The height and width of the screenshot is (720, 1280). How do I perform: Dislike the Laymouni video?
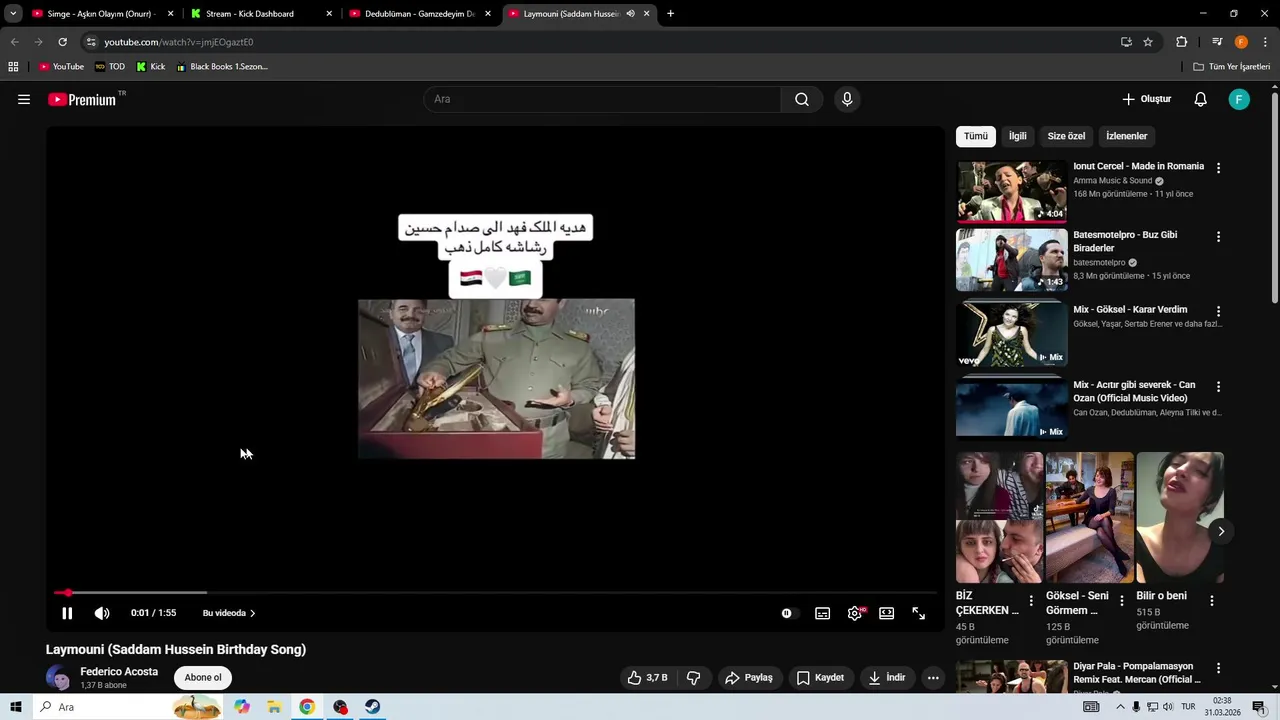coord(694,678)
